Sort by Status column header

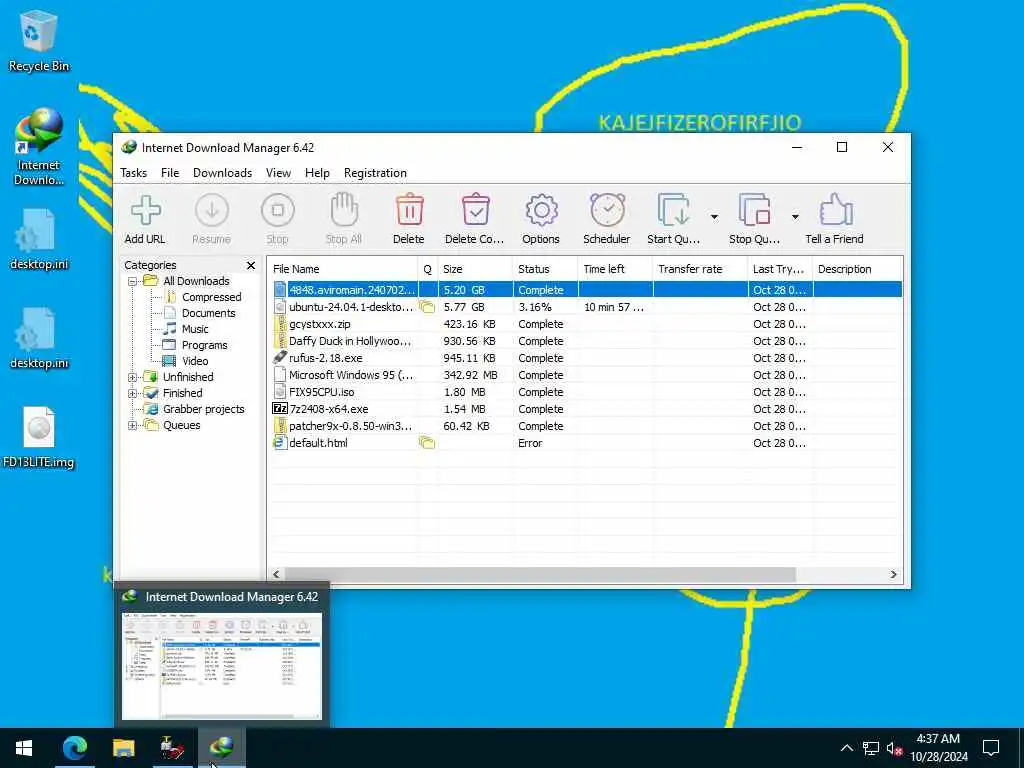545,269
